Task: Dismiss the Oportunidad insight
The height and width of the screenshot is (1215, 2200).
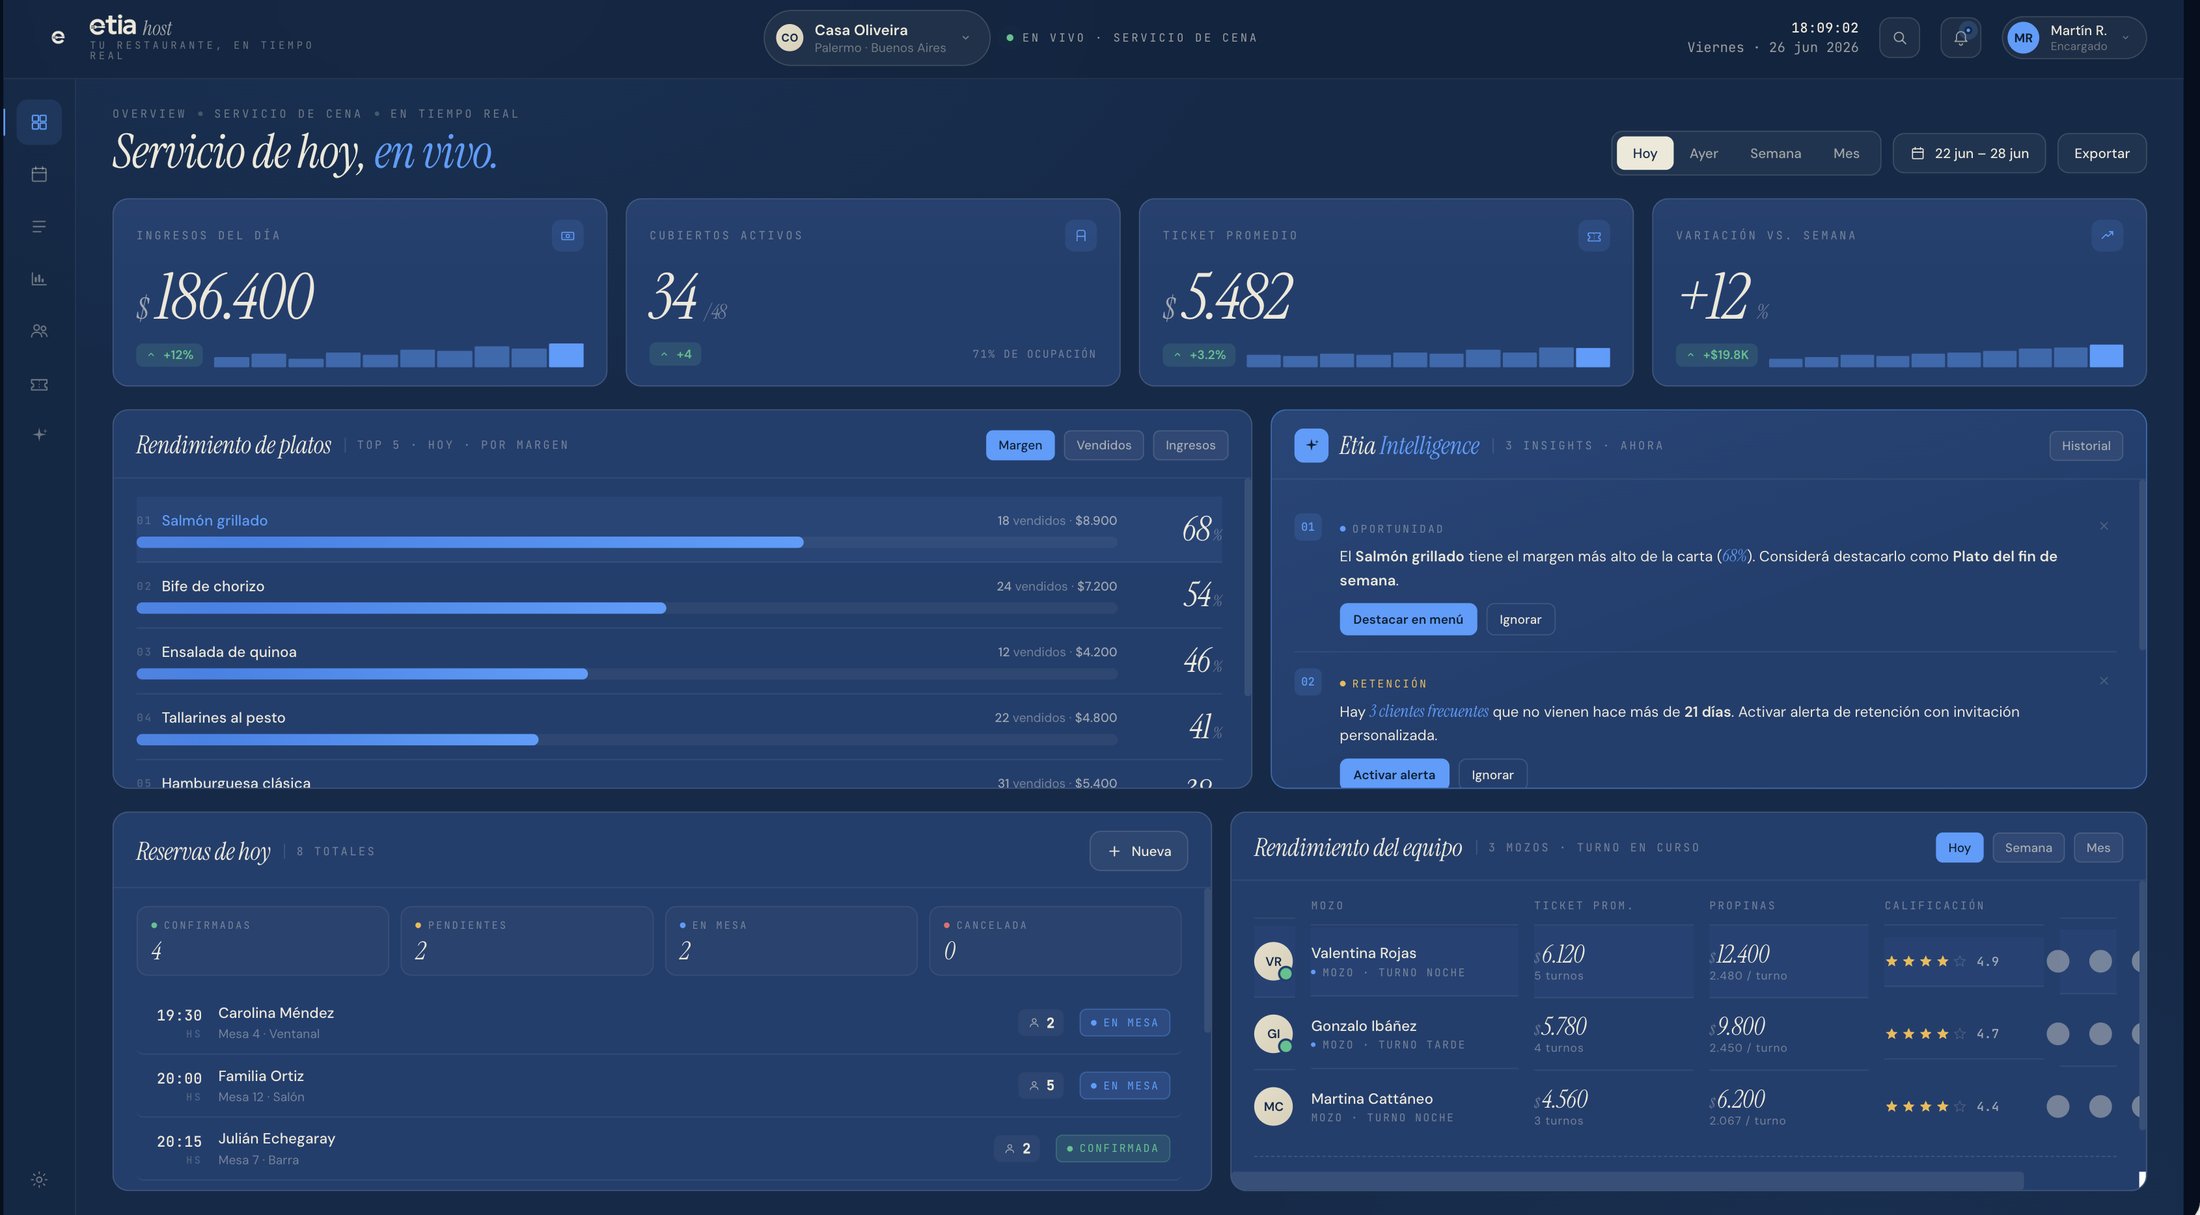Action: (x=2104, y=526)
